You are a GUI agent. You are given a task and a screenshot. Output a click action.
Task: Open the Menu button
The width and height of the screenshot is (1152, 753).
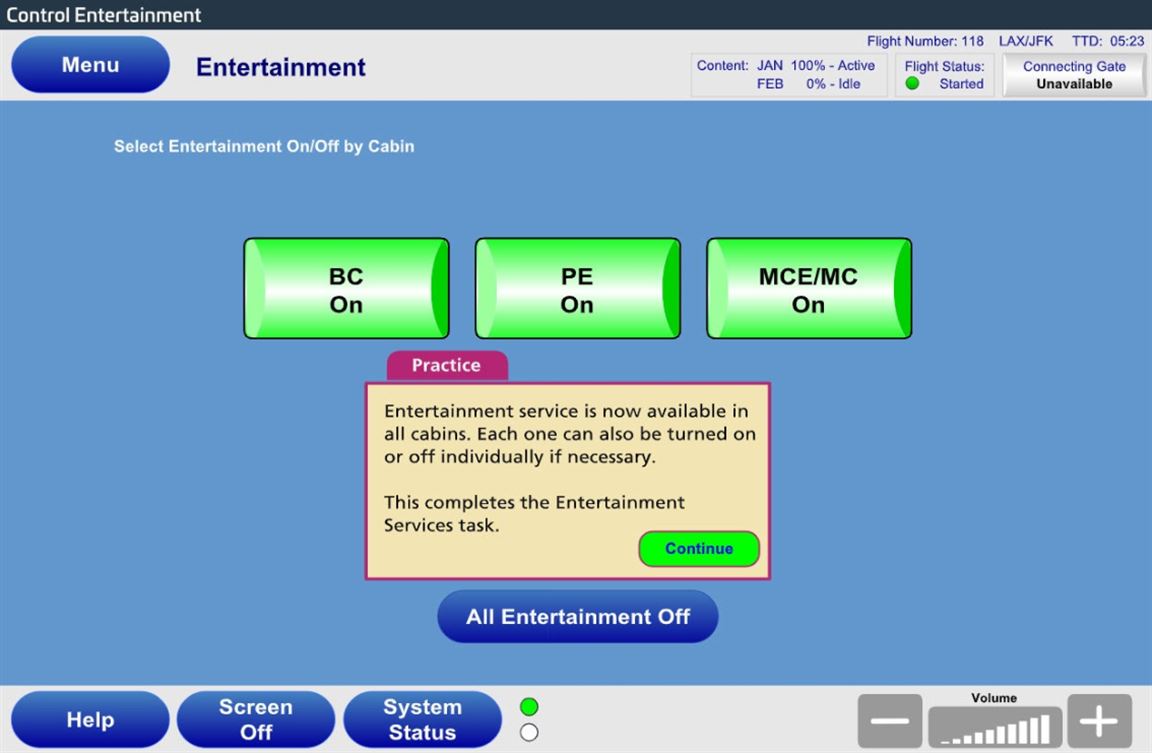coord(90,65)
